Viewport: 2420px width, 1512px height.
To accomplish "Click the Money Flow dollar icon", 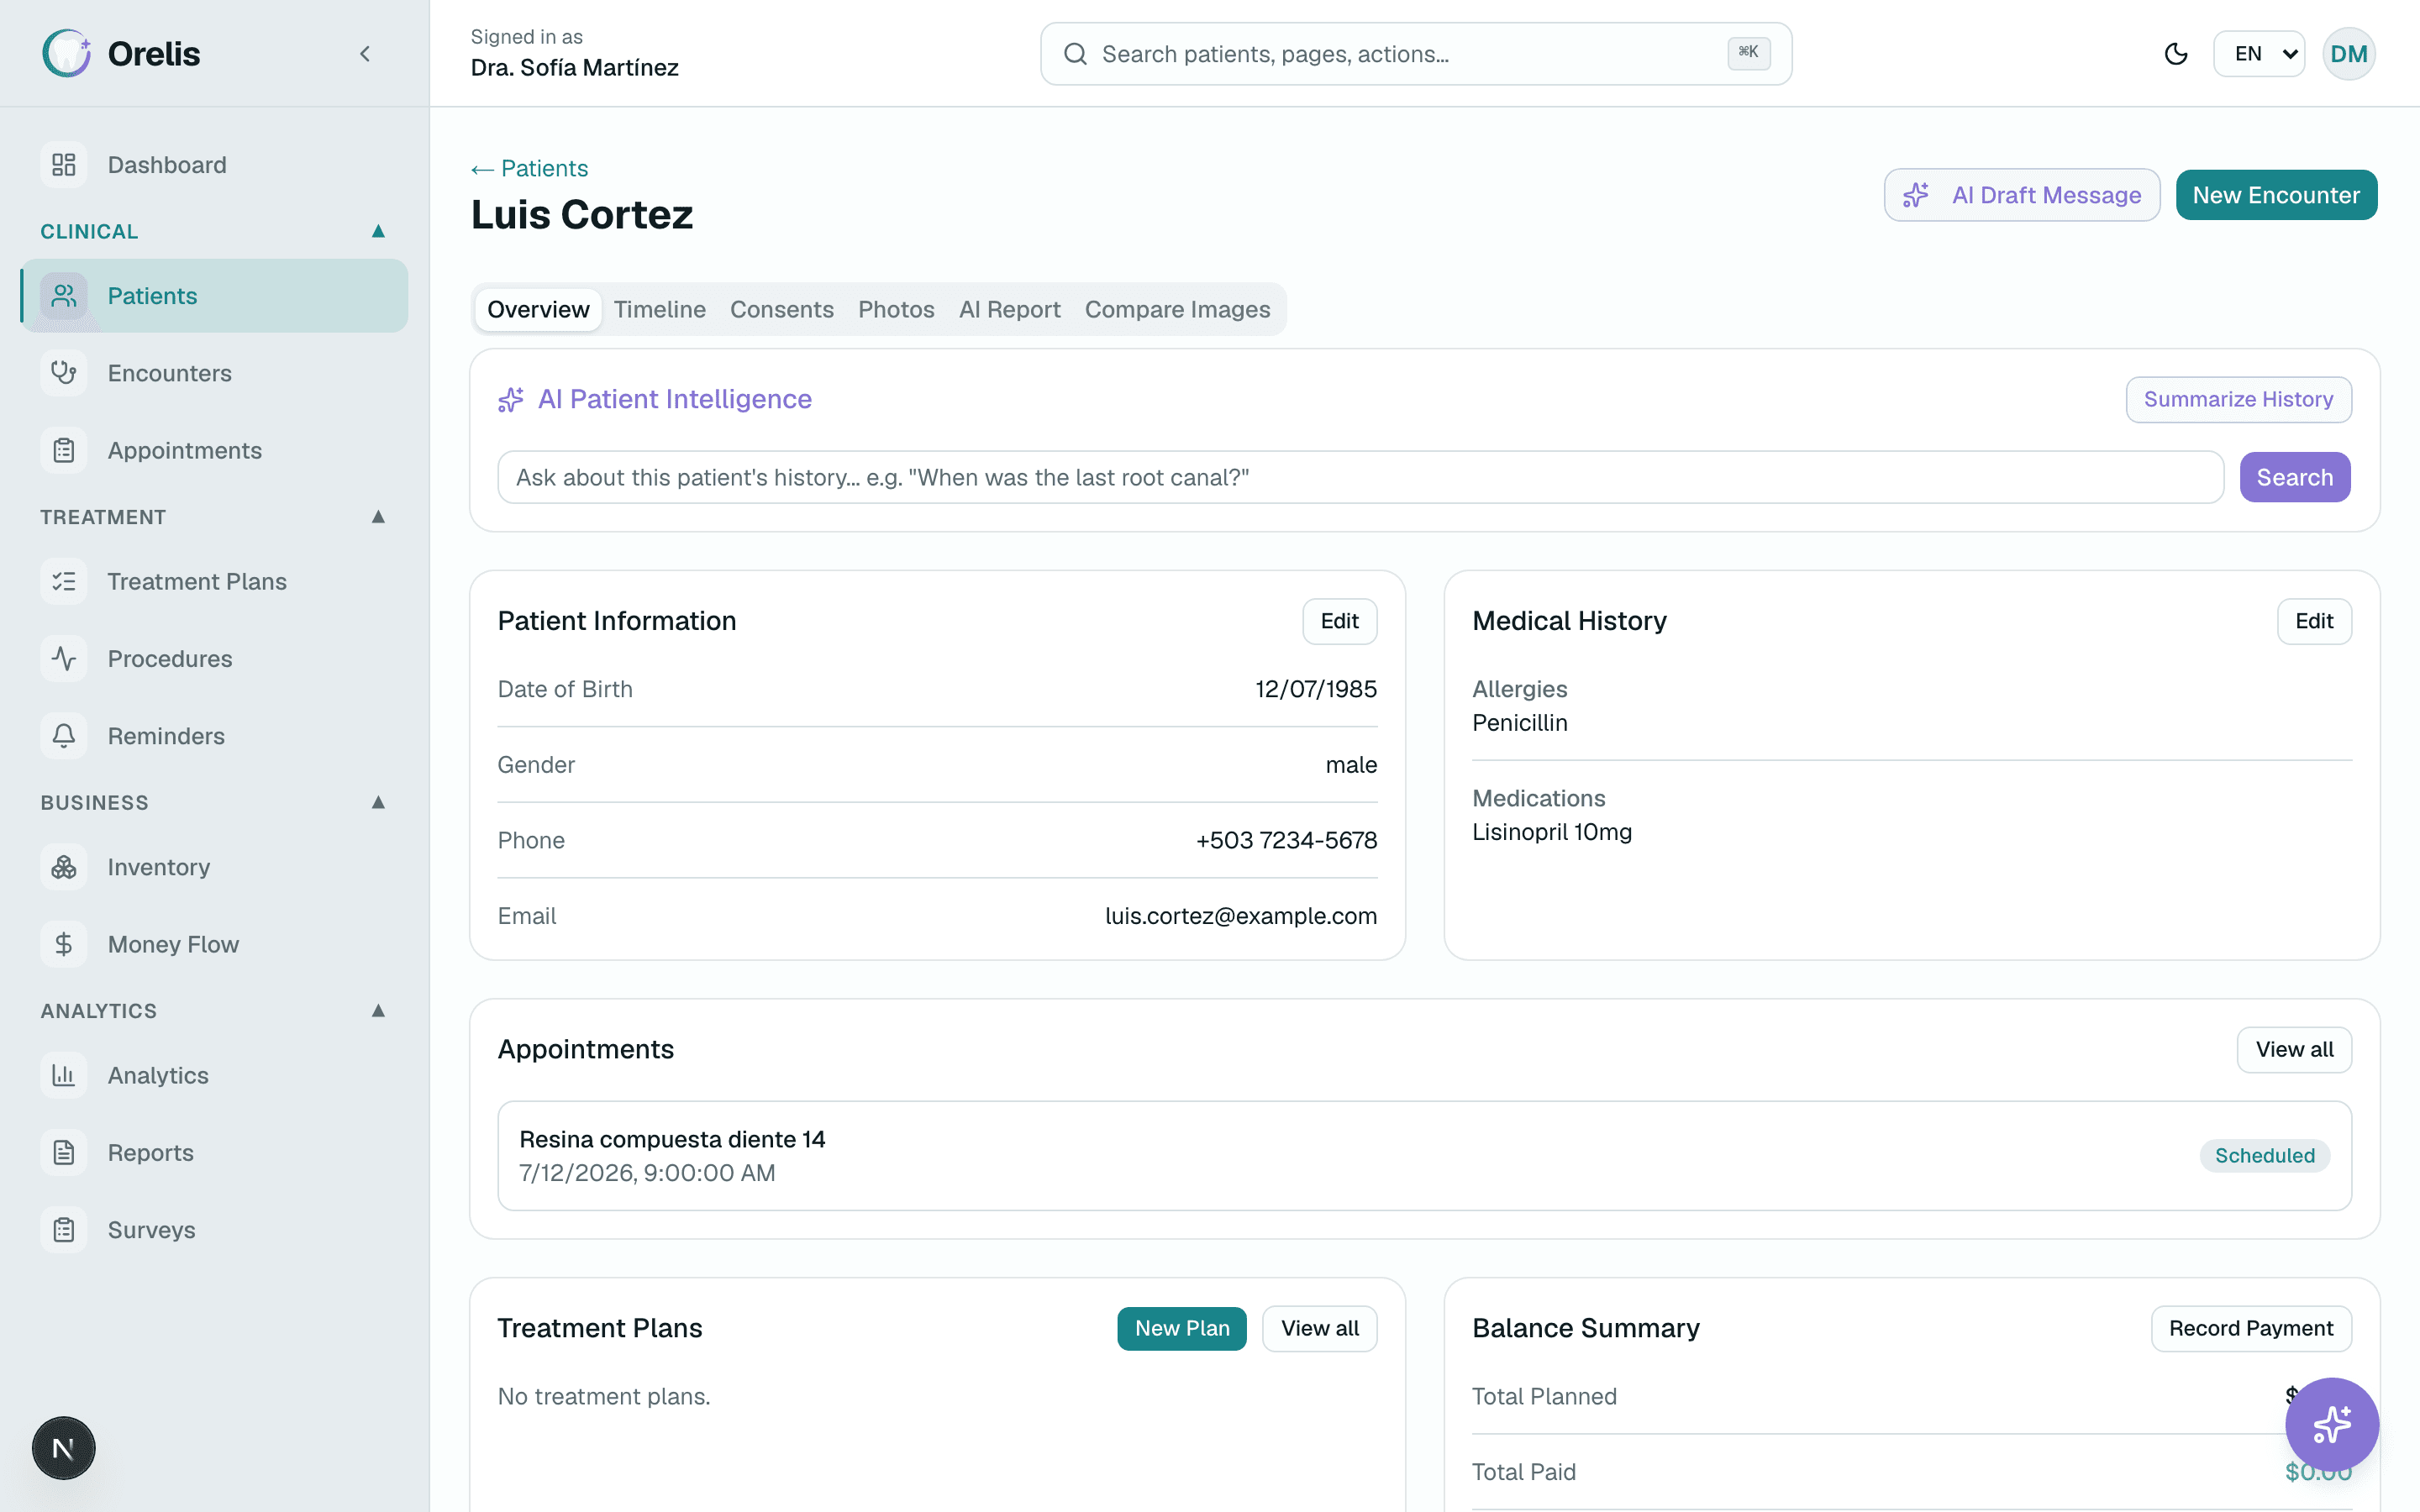I will click(64, 944).
